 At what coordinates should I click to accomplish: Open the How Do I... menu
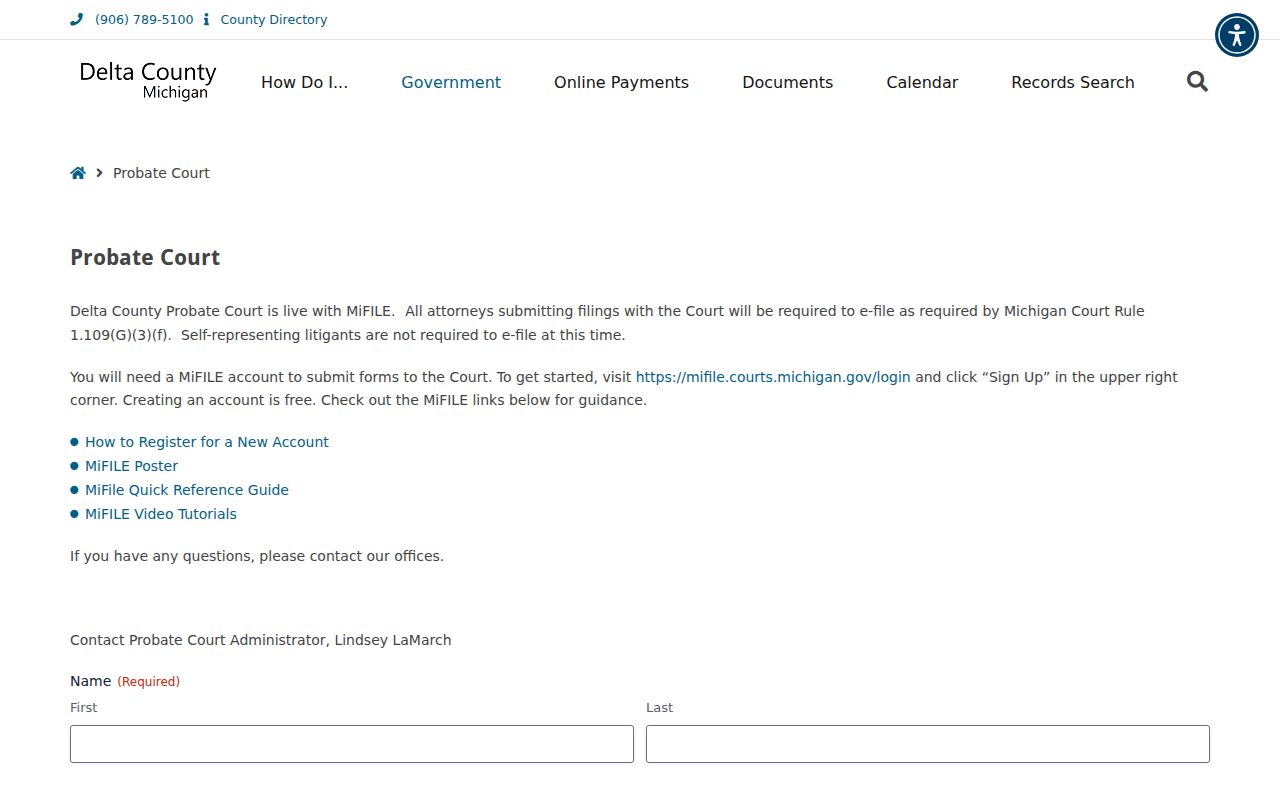coord(305,82)
